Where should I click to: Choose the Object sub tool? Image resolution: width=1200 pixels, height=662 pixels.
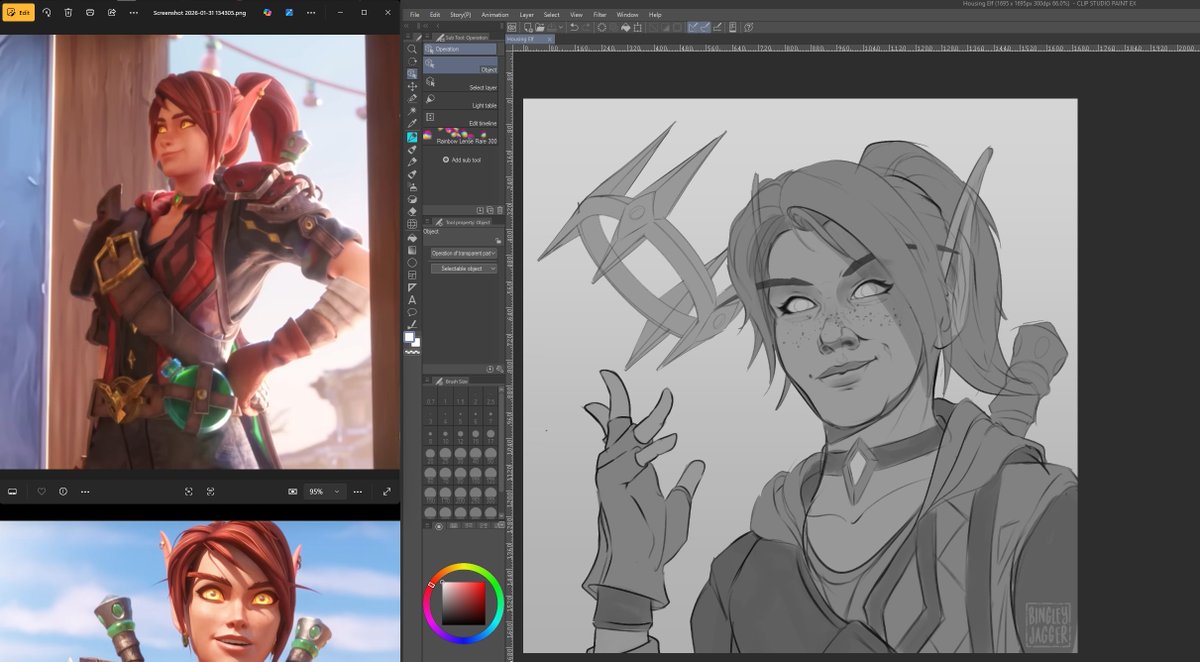click(x=461, y=65)
